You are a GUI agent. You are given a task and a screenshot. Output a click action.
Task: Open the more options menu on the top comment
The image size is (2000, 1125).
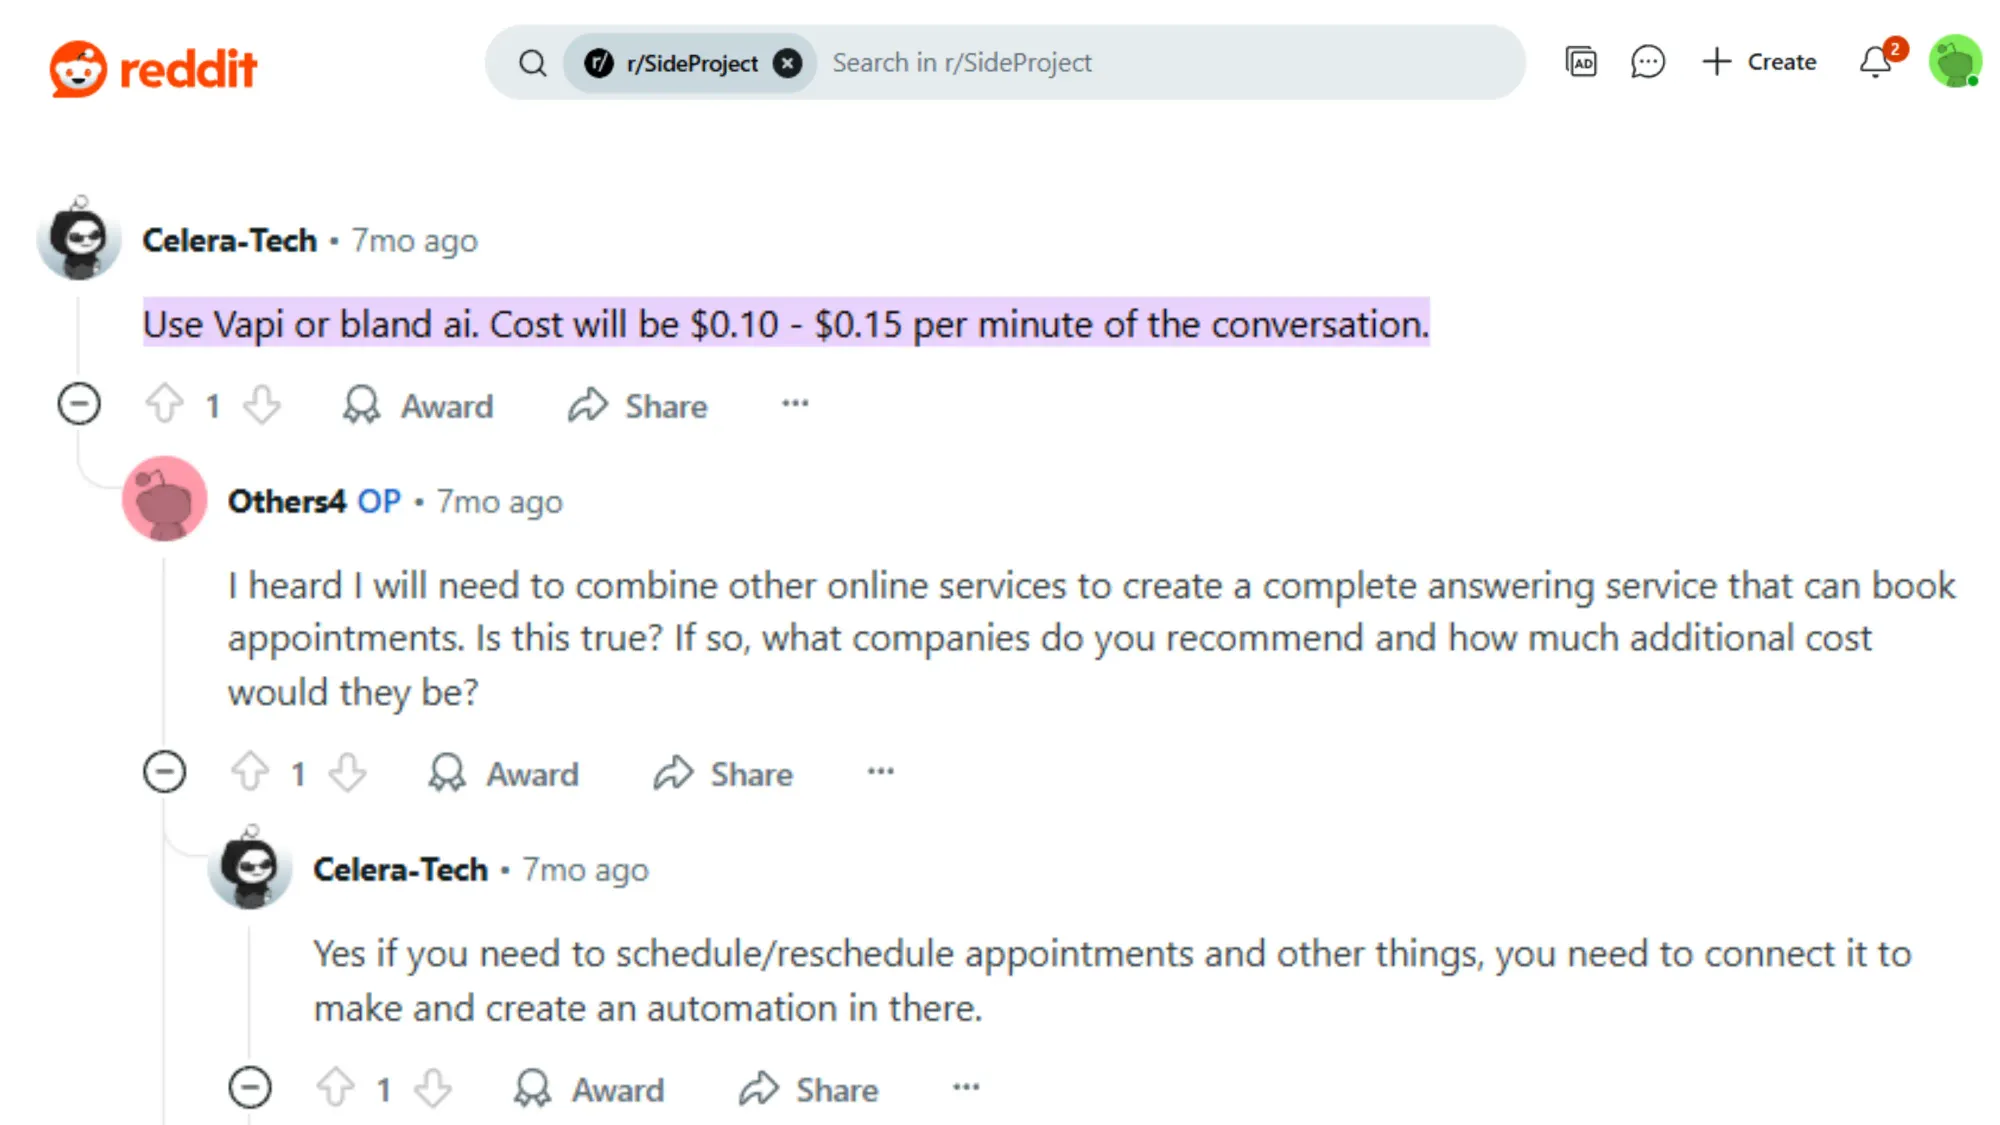794,405
